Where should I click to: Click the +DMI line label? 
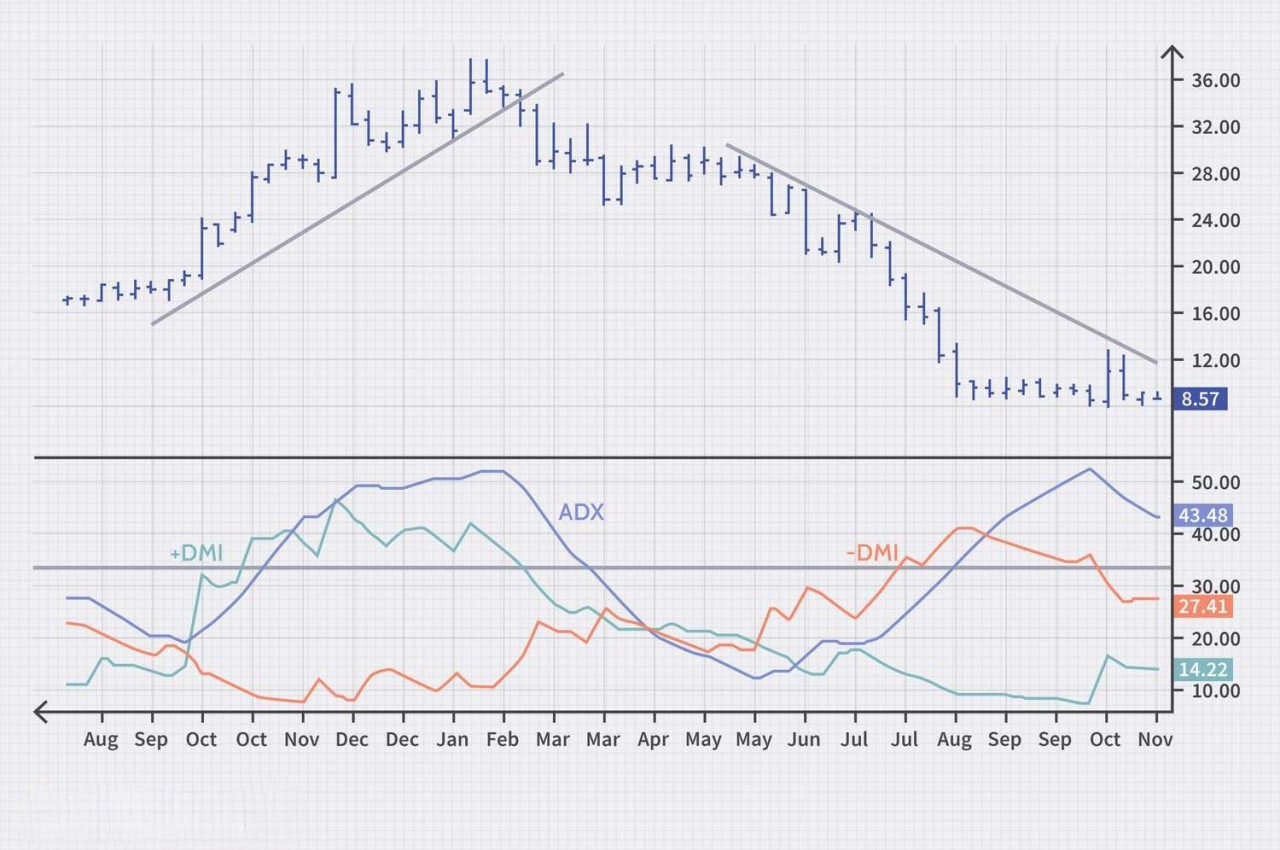click(196, 553)
